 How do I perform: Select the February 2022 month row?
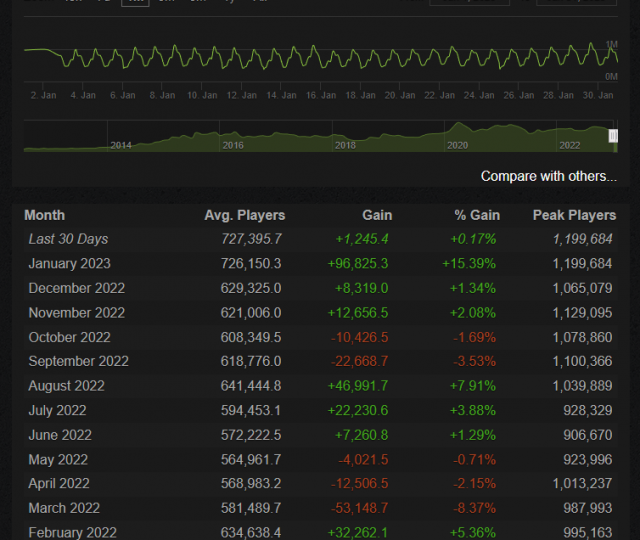coord(72,533)
